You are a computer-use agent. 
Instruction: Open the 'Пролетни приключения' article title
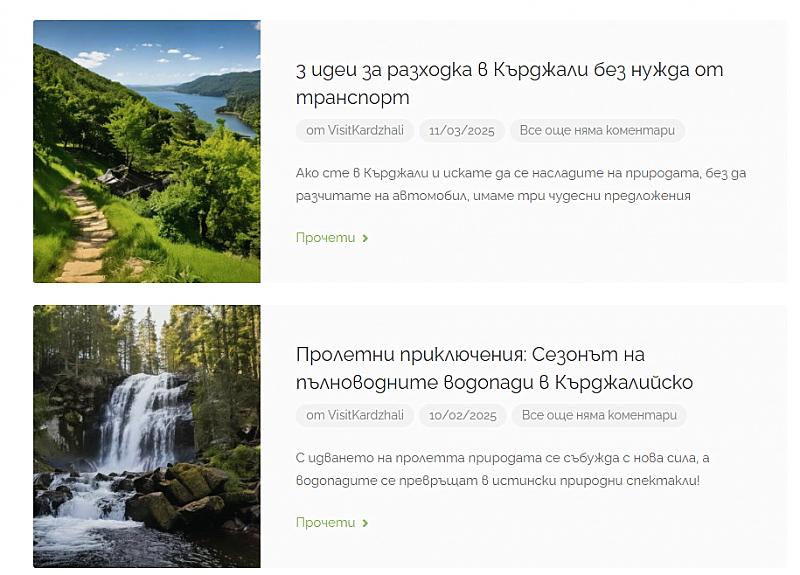pyautogui.click(x=494, y=368)
